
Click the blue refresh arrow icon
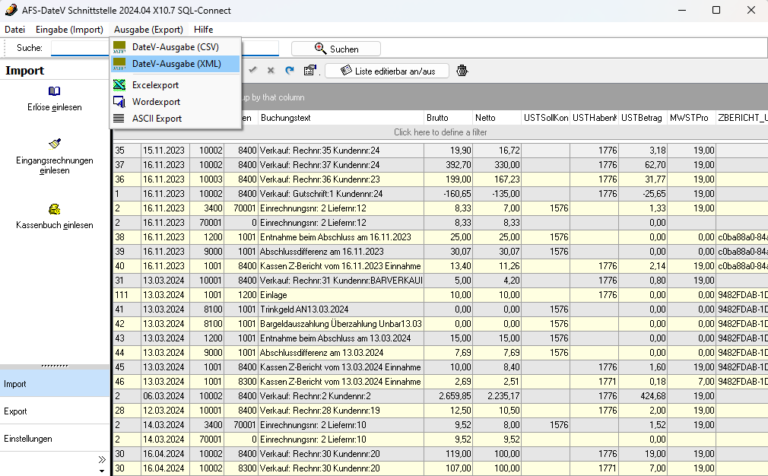[289, 70]
